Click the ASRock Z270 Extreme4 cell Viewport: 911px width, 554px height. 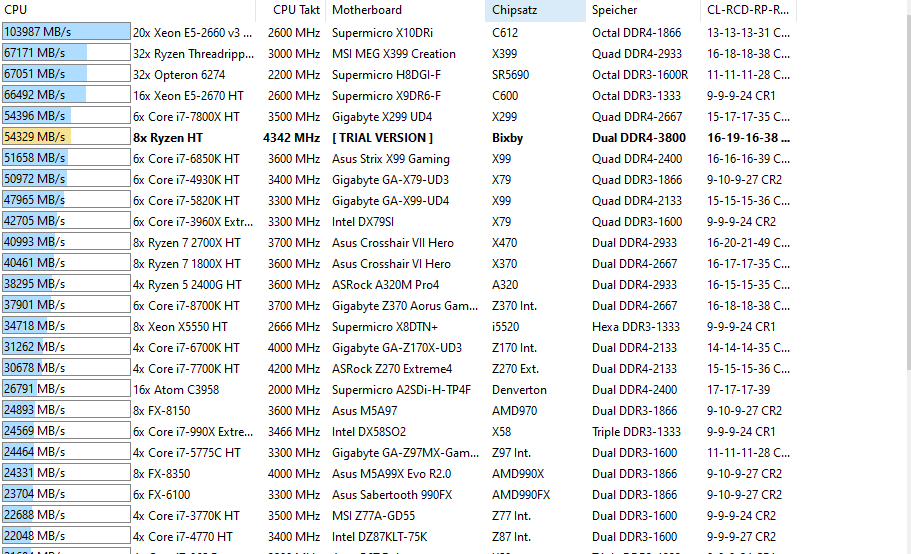[392, 368]
